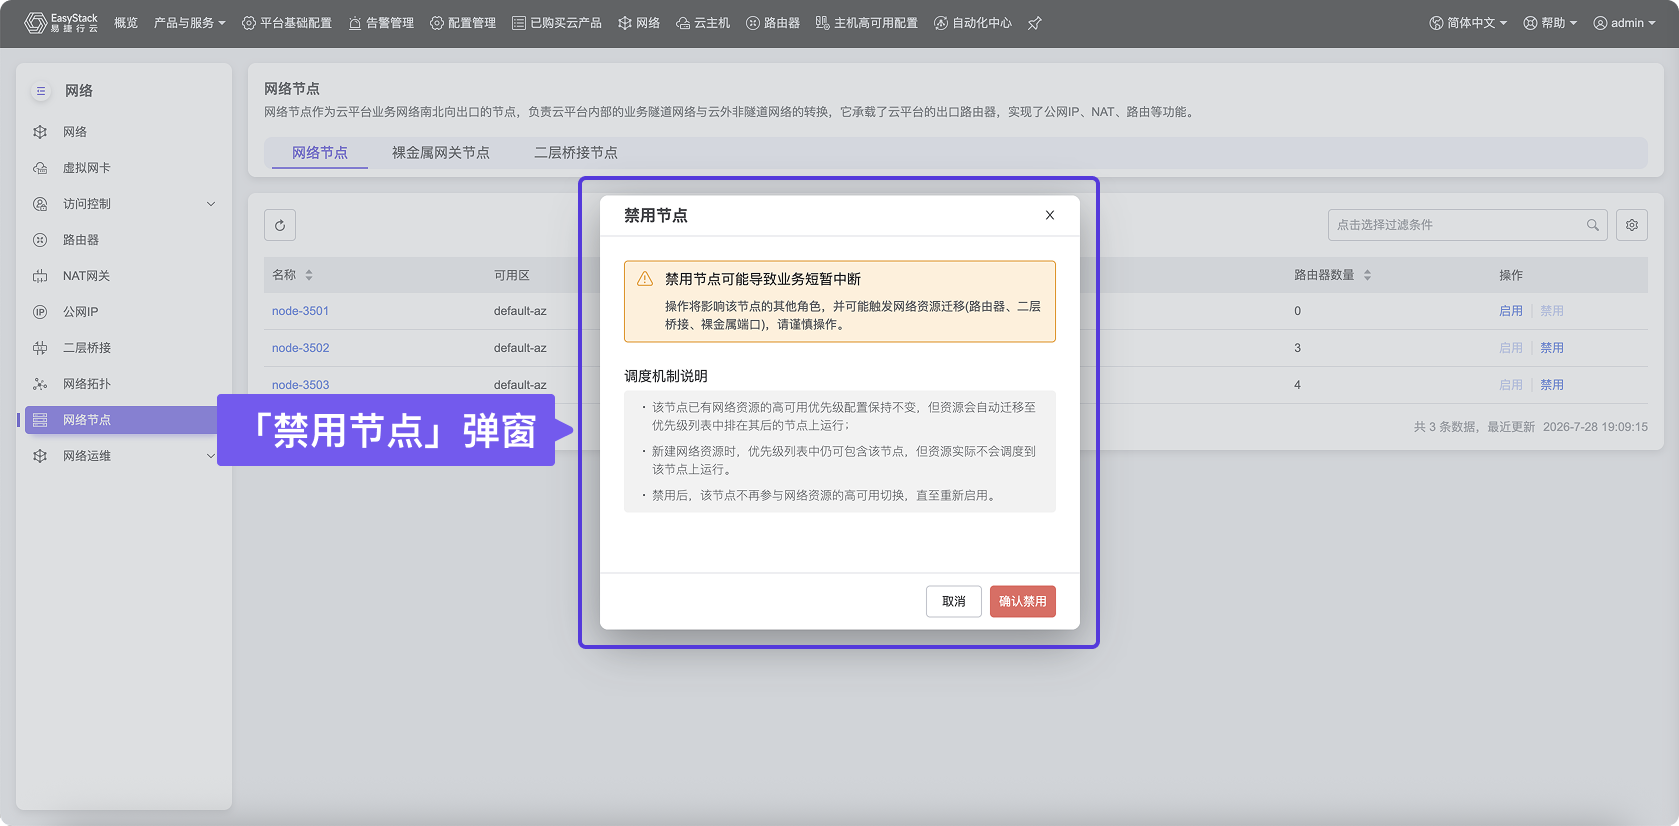Select 网络 item icon in sidebar list
Viewport: 1679px width, 826px height.
(40, 132)
